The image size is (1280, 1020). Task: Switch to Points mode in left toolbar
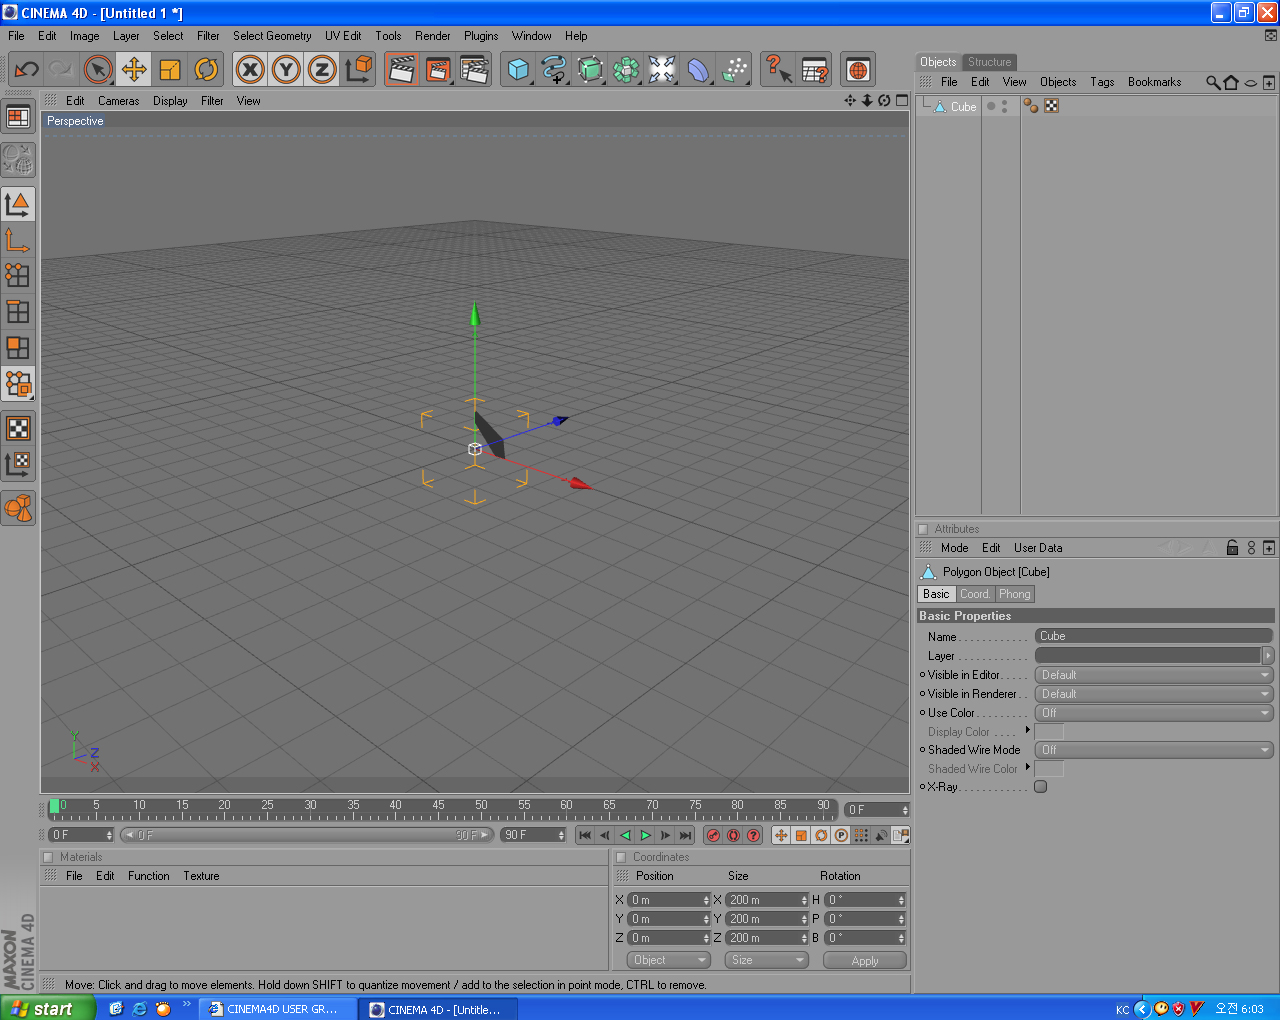point(18,276)
